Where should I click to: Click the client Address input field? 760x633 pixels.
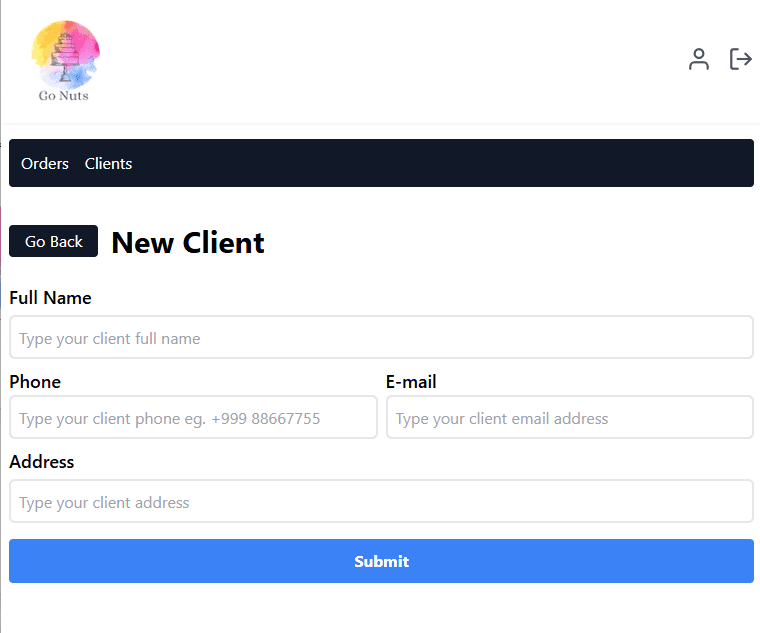381,501
